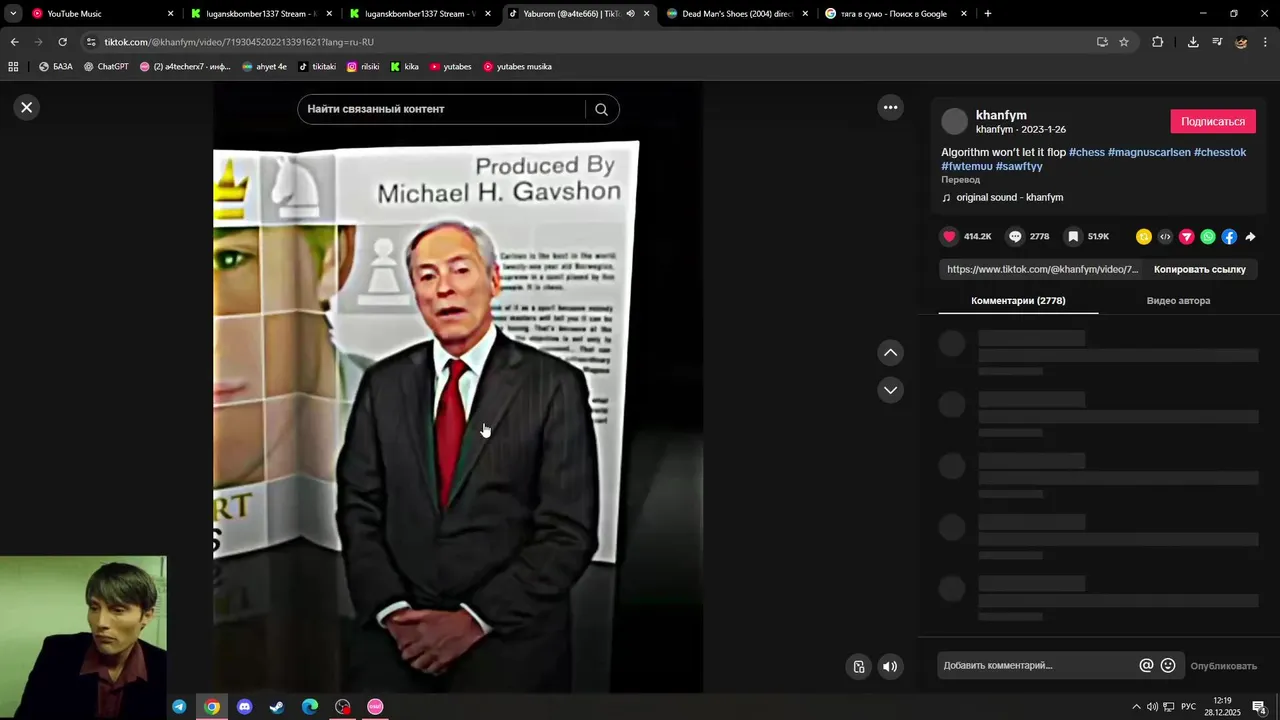
Task: Bookmark this page with star icon
Action: point(1124,42)
